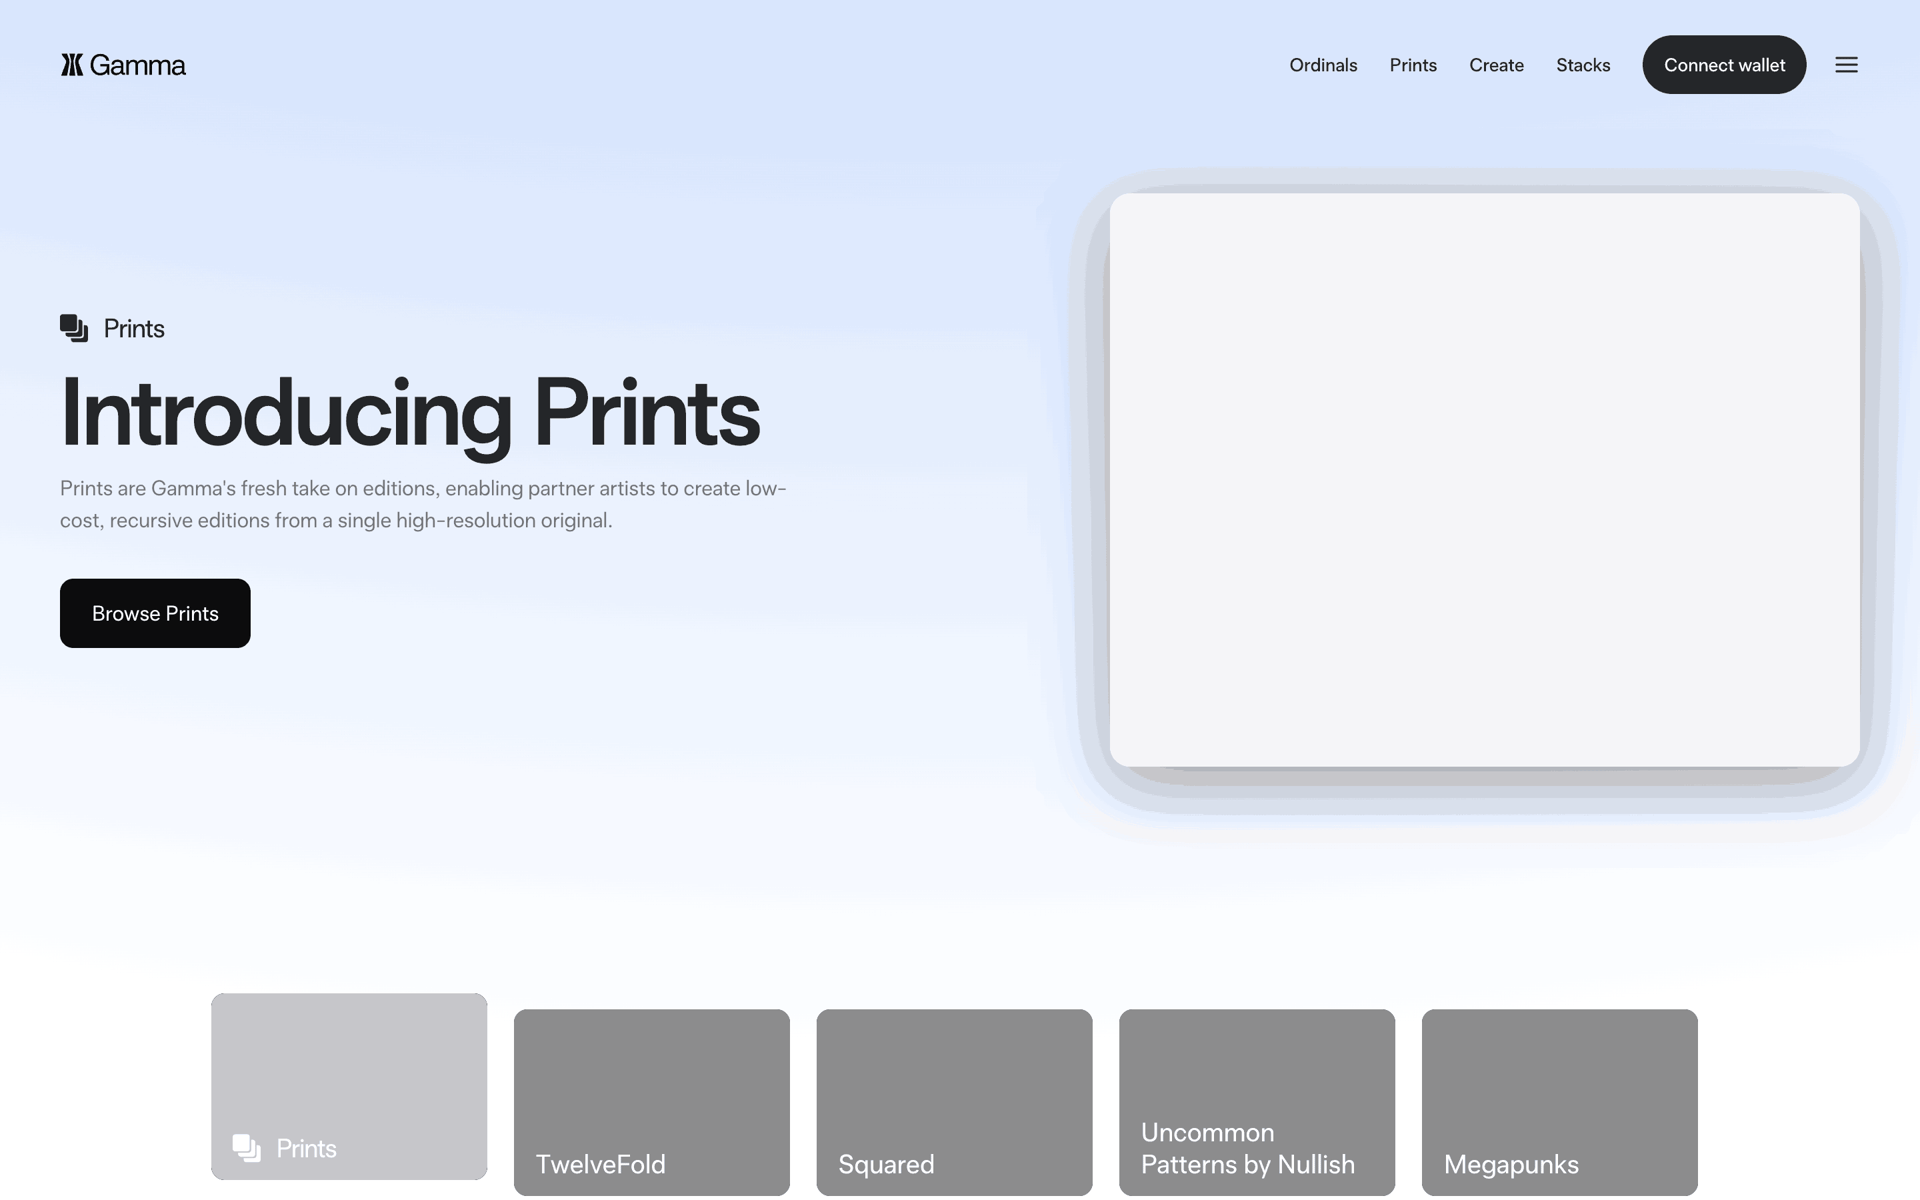Open the Megapunks carousel card
The image size is (1920, 1200).
pos(1560,1102)
